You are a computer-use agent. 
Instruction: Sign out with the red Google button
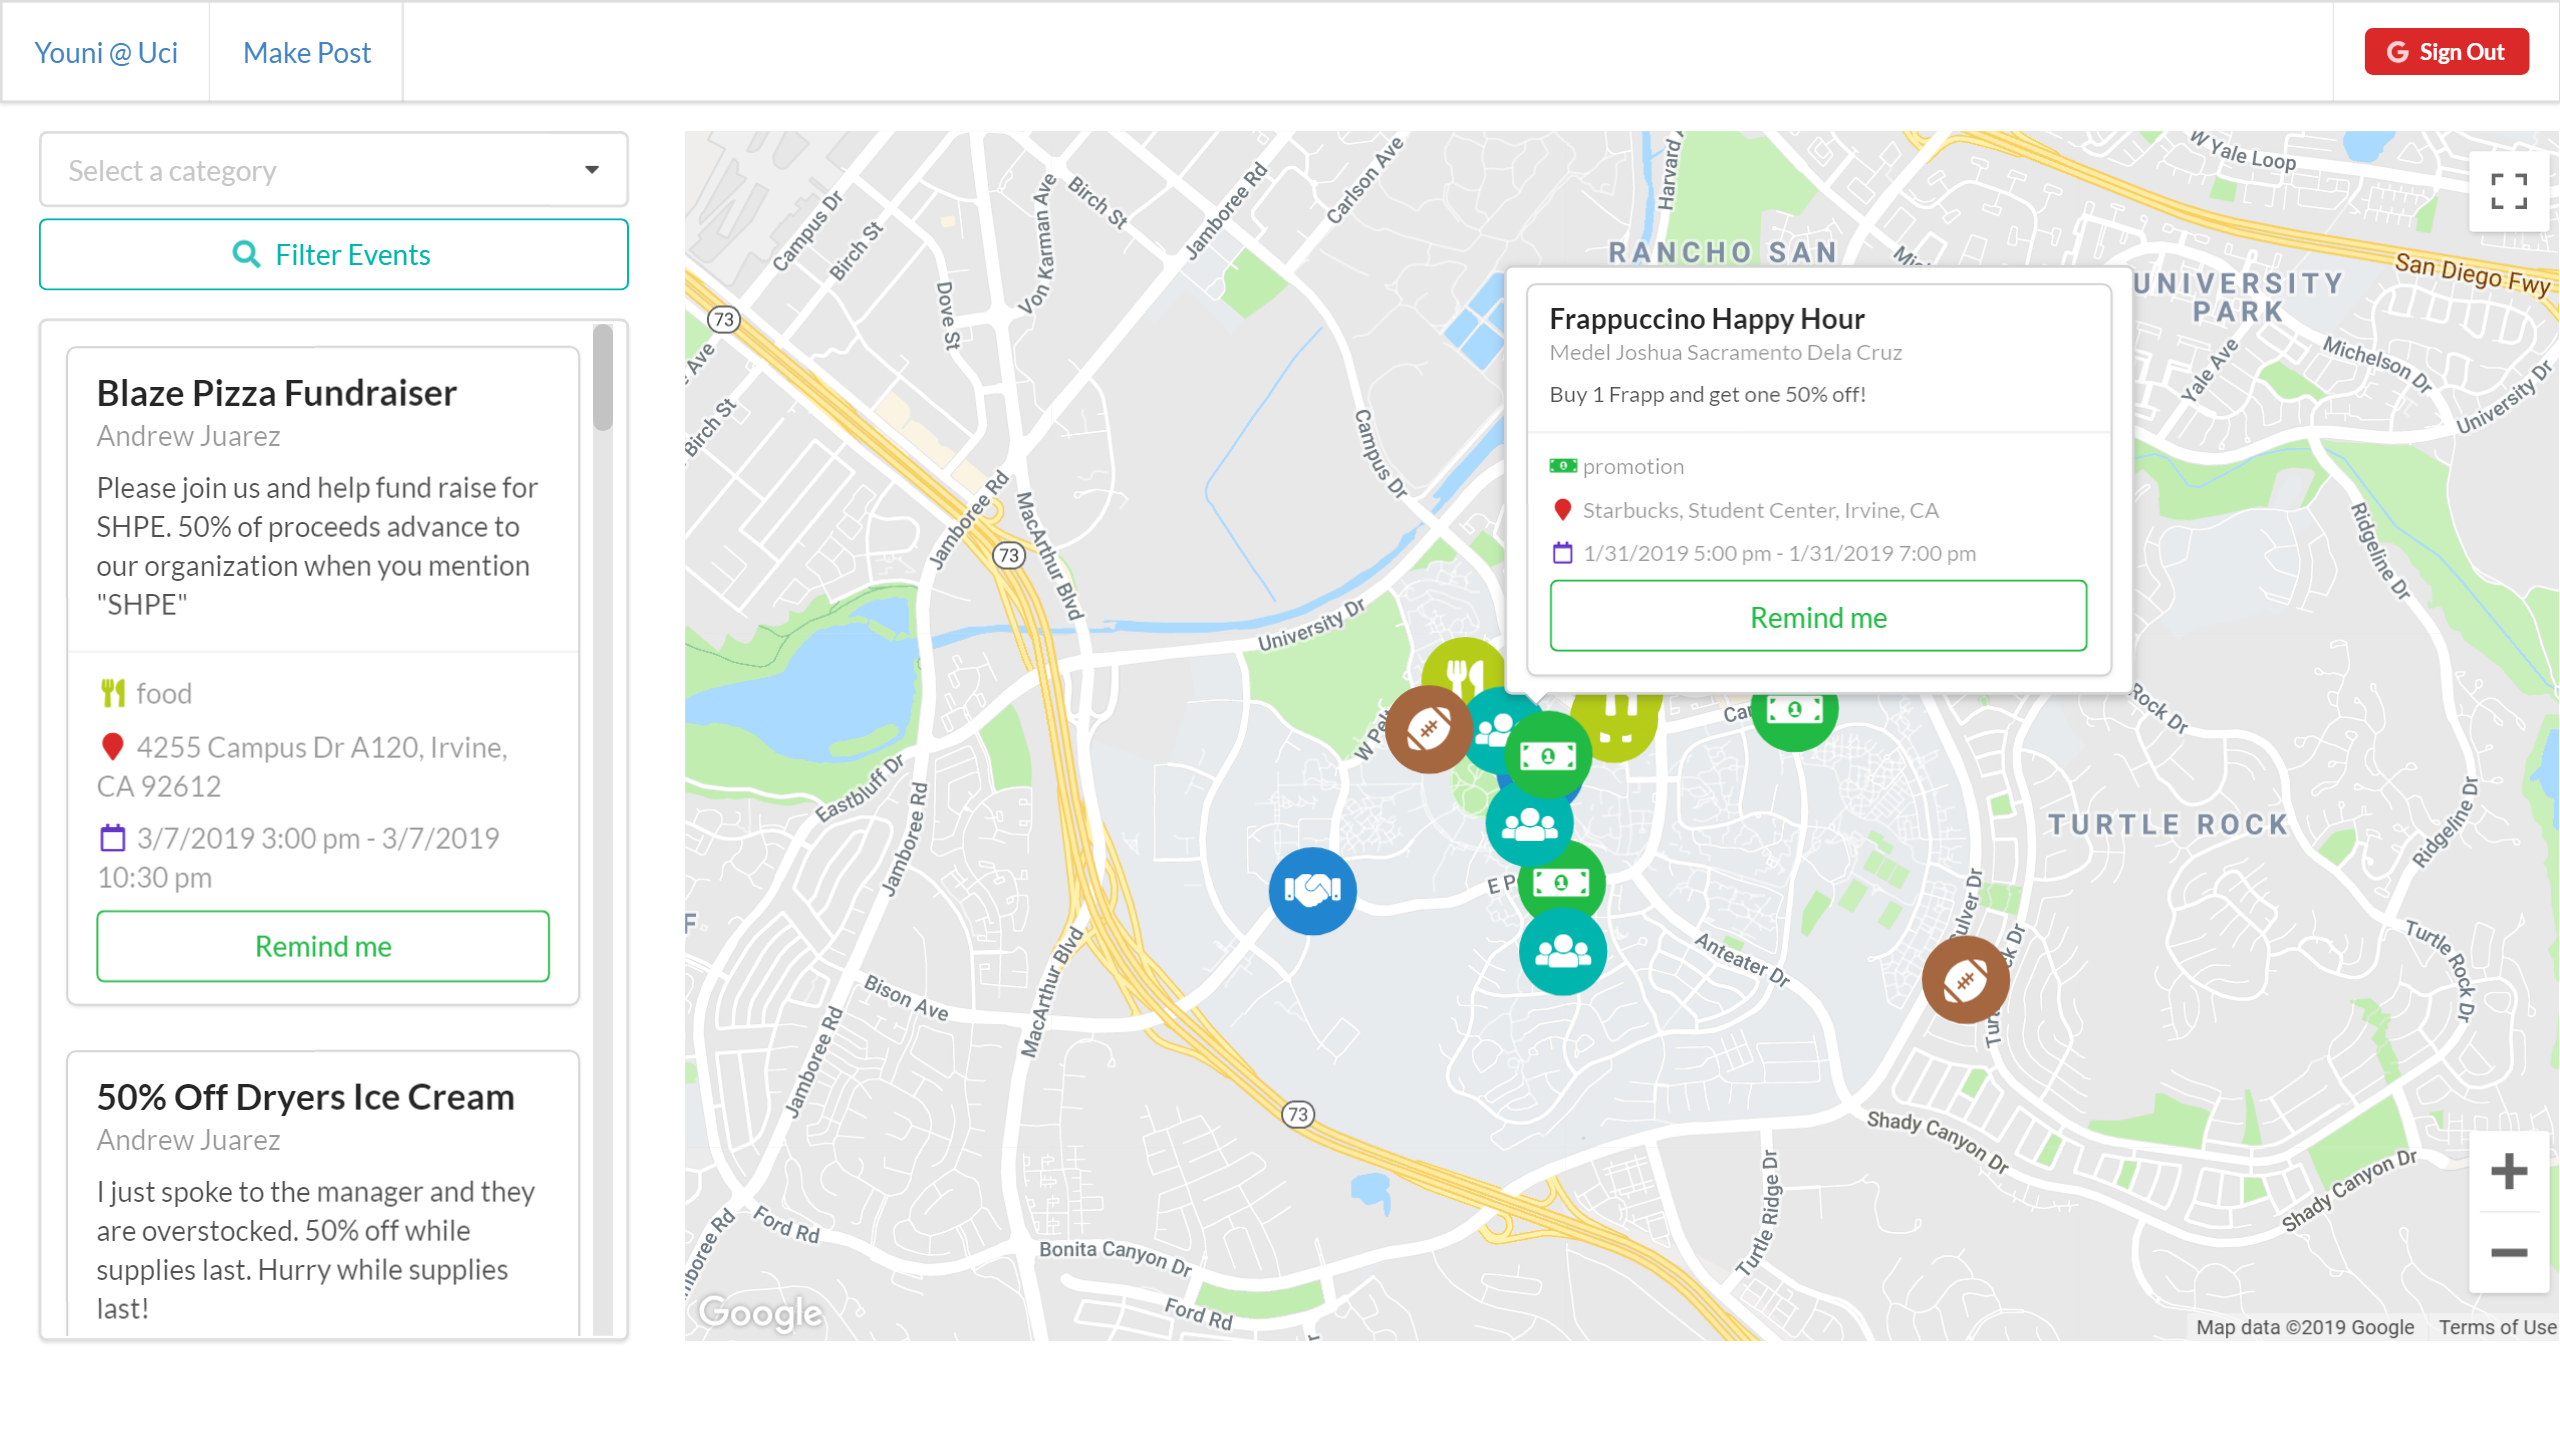2446,52
